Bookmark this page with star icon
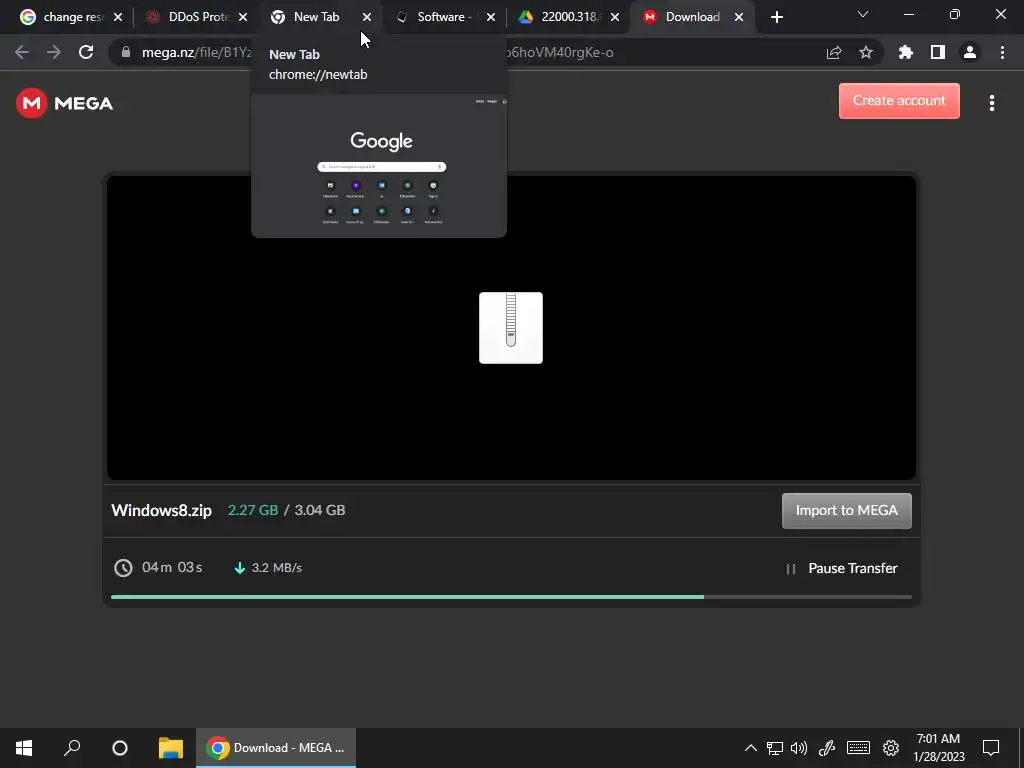Viewport: 1024px width, 768px height. [866, 52]
